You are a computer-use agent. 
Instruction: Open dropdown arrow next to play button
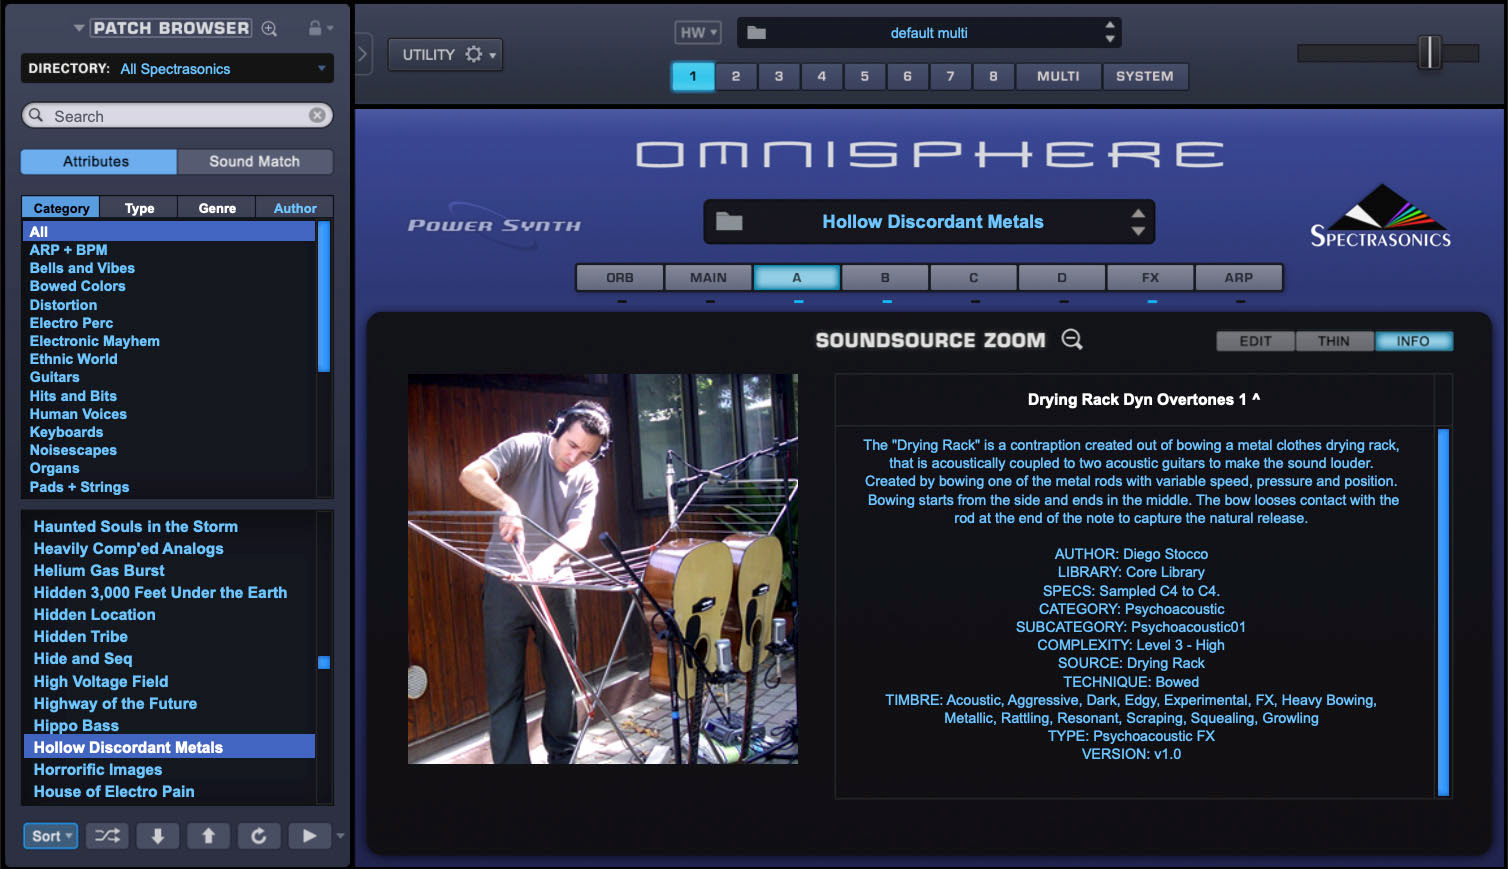(x=341, y=836)
